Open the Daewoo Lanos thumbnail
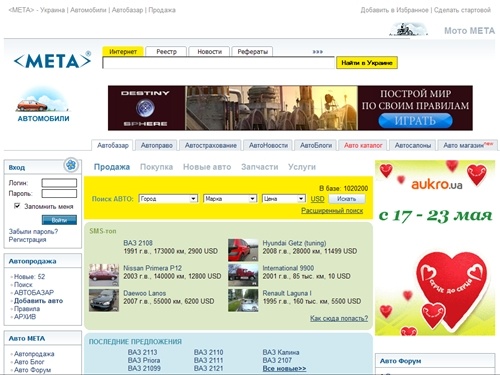Image resolution: width=500 pixels, height=375 pixels. 104,300
